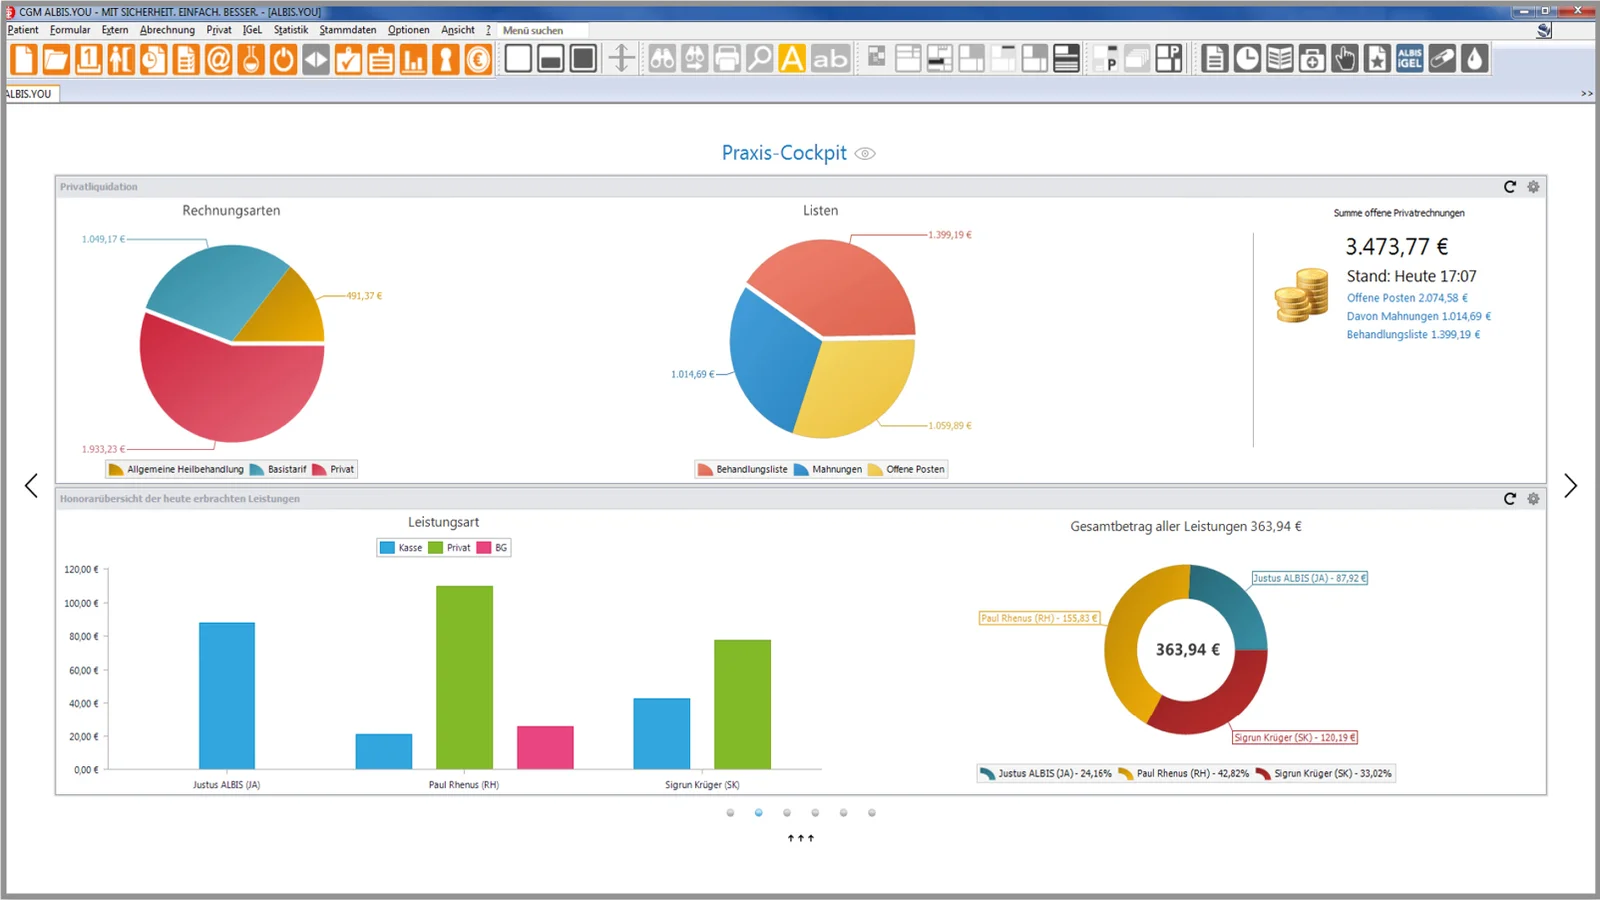Collapse cockpit using the three up arrows
This screenshot has height=900, width=1600.
coord(800,839)
